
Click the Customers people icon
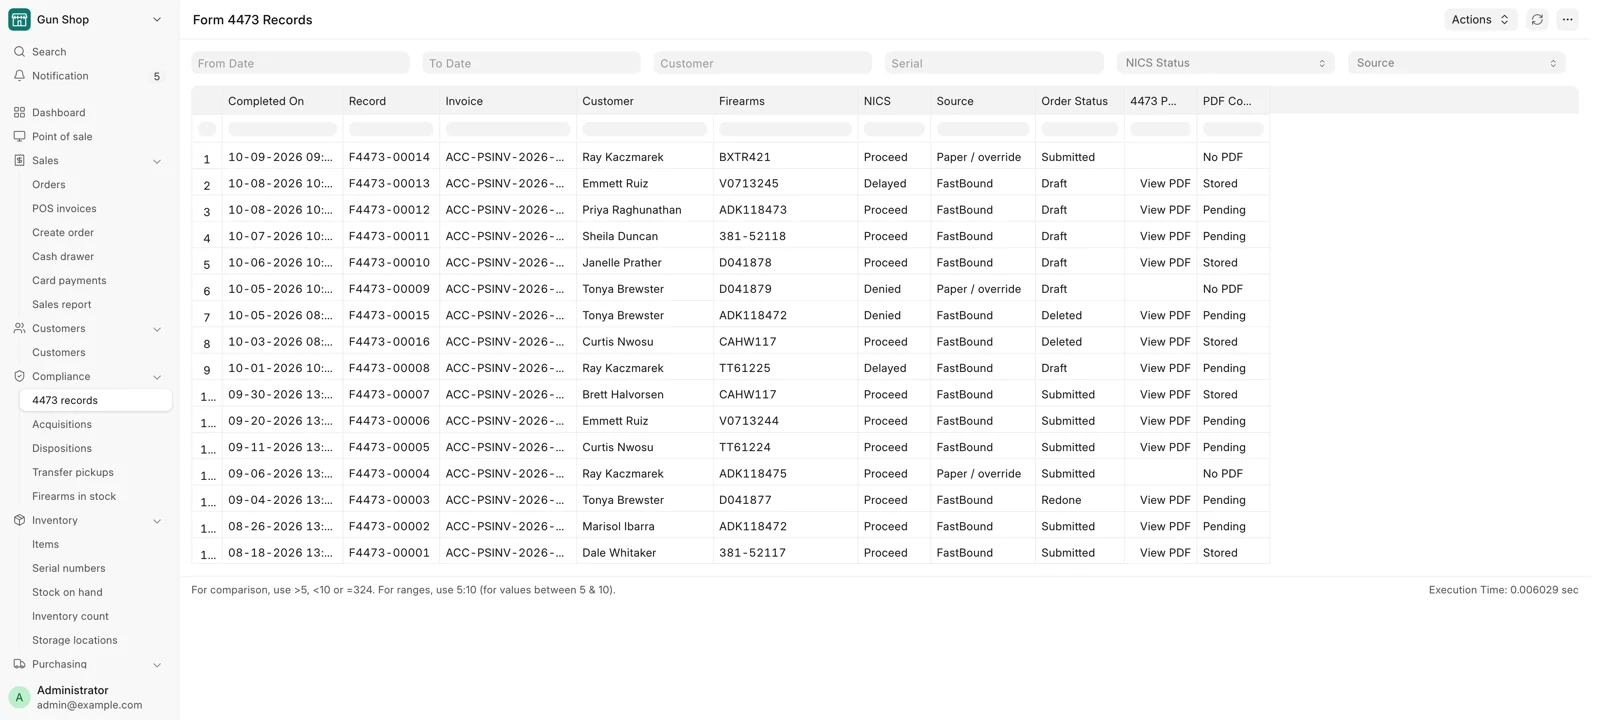pos(19,328)
